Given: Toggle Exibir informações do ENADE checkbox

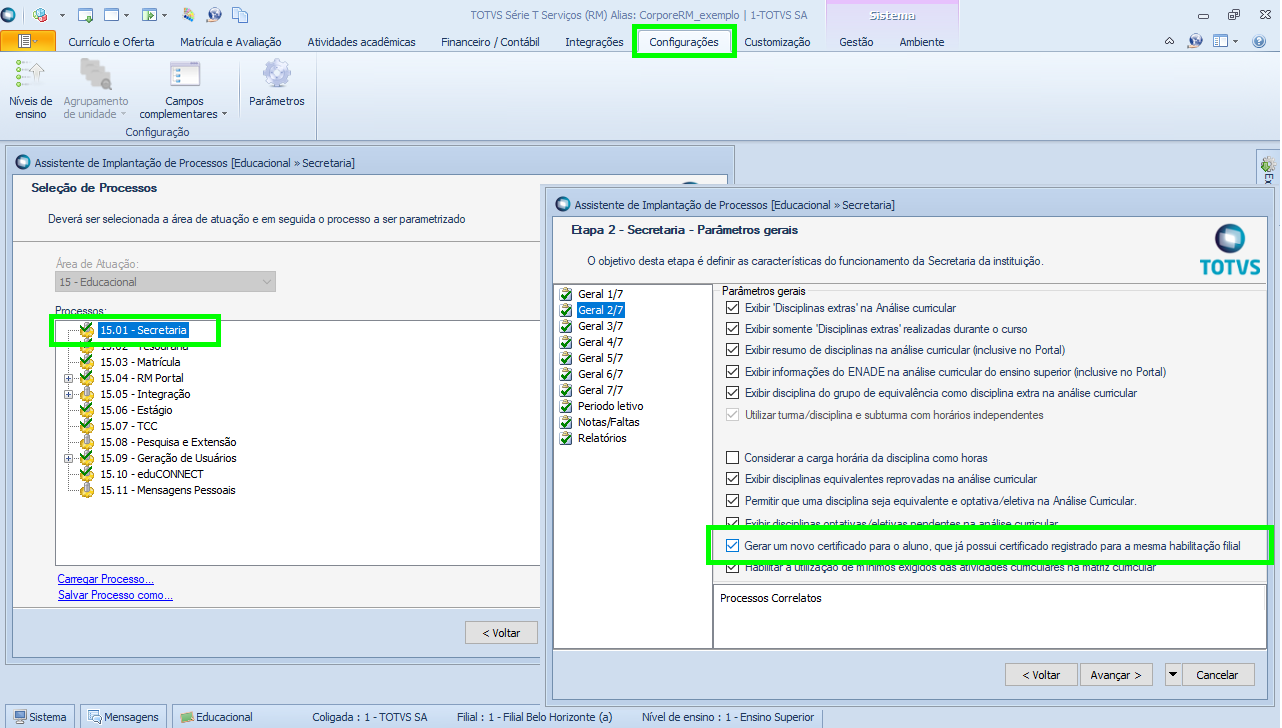Looking at the screenshot, I should click(x=733, y=372).
